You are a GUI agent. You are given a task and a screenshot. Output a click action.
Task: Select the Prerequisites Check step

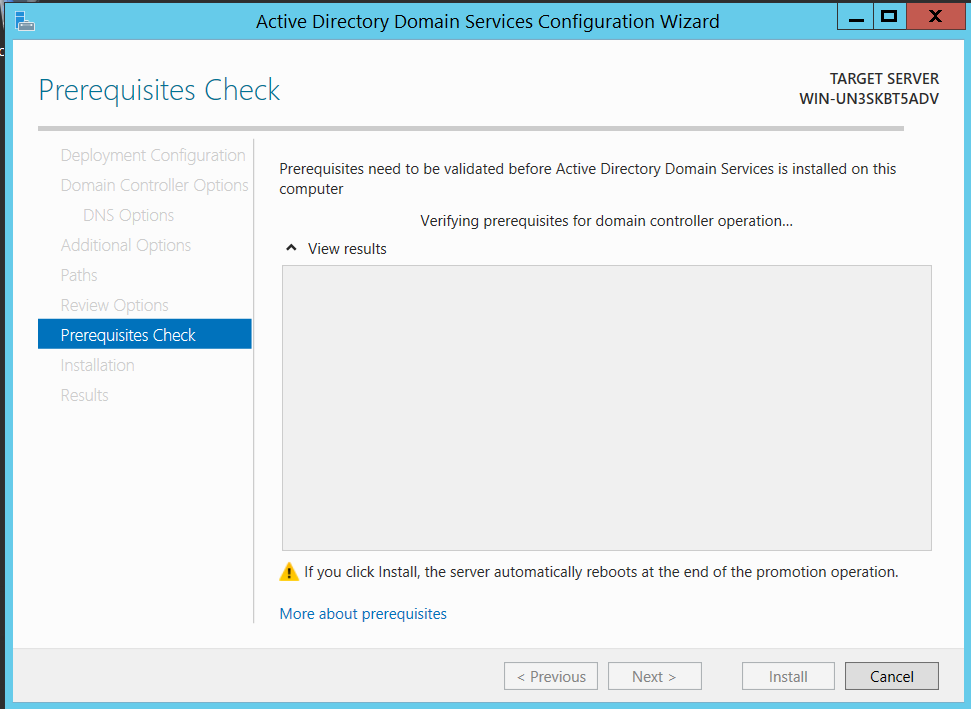coord(145,334)
